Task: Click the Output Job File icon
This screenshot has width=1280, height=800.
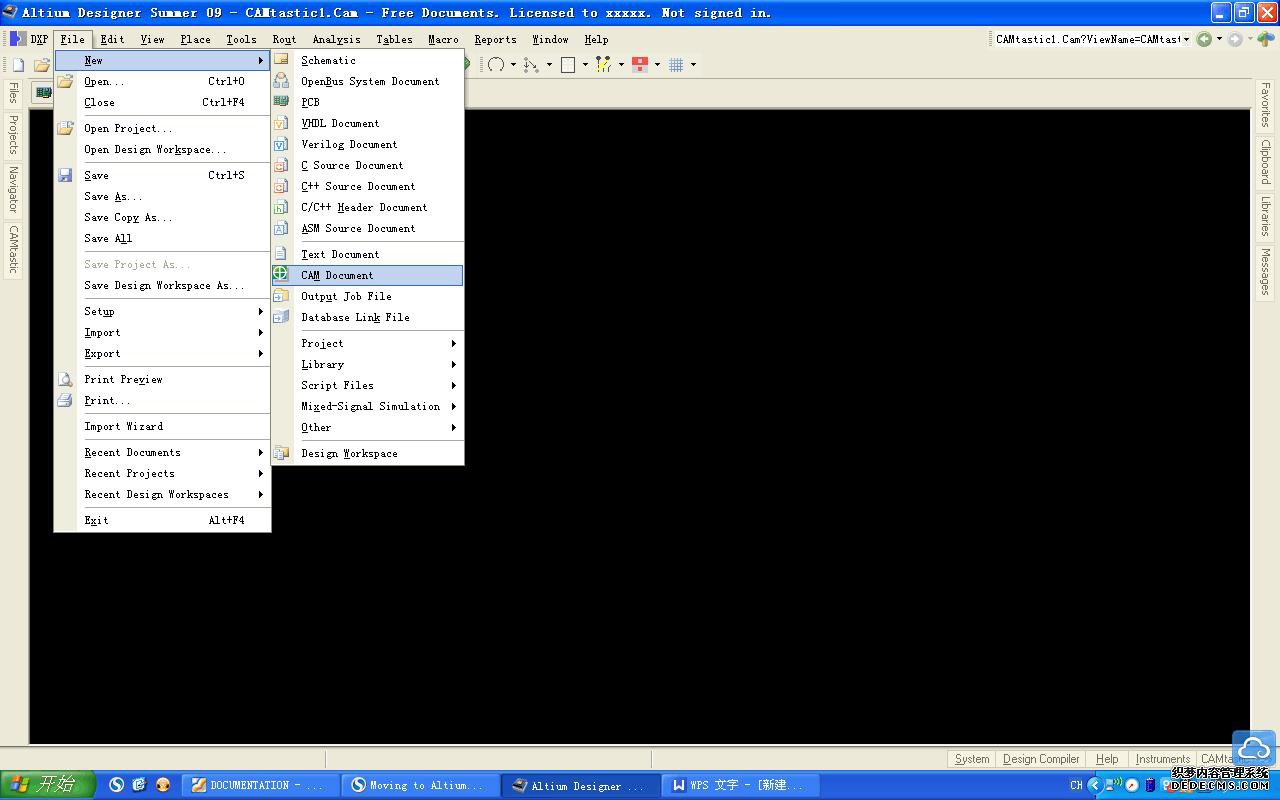Action: [x=281, y=296]
